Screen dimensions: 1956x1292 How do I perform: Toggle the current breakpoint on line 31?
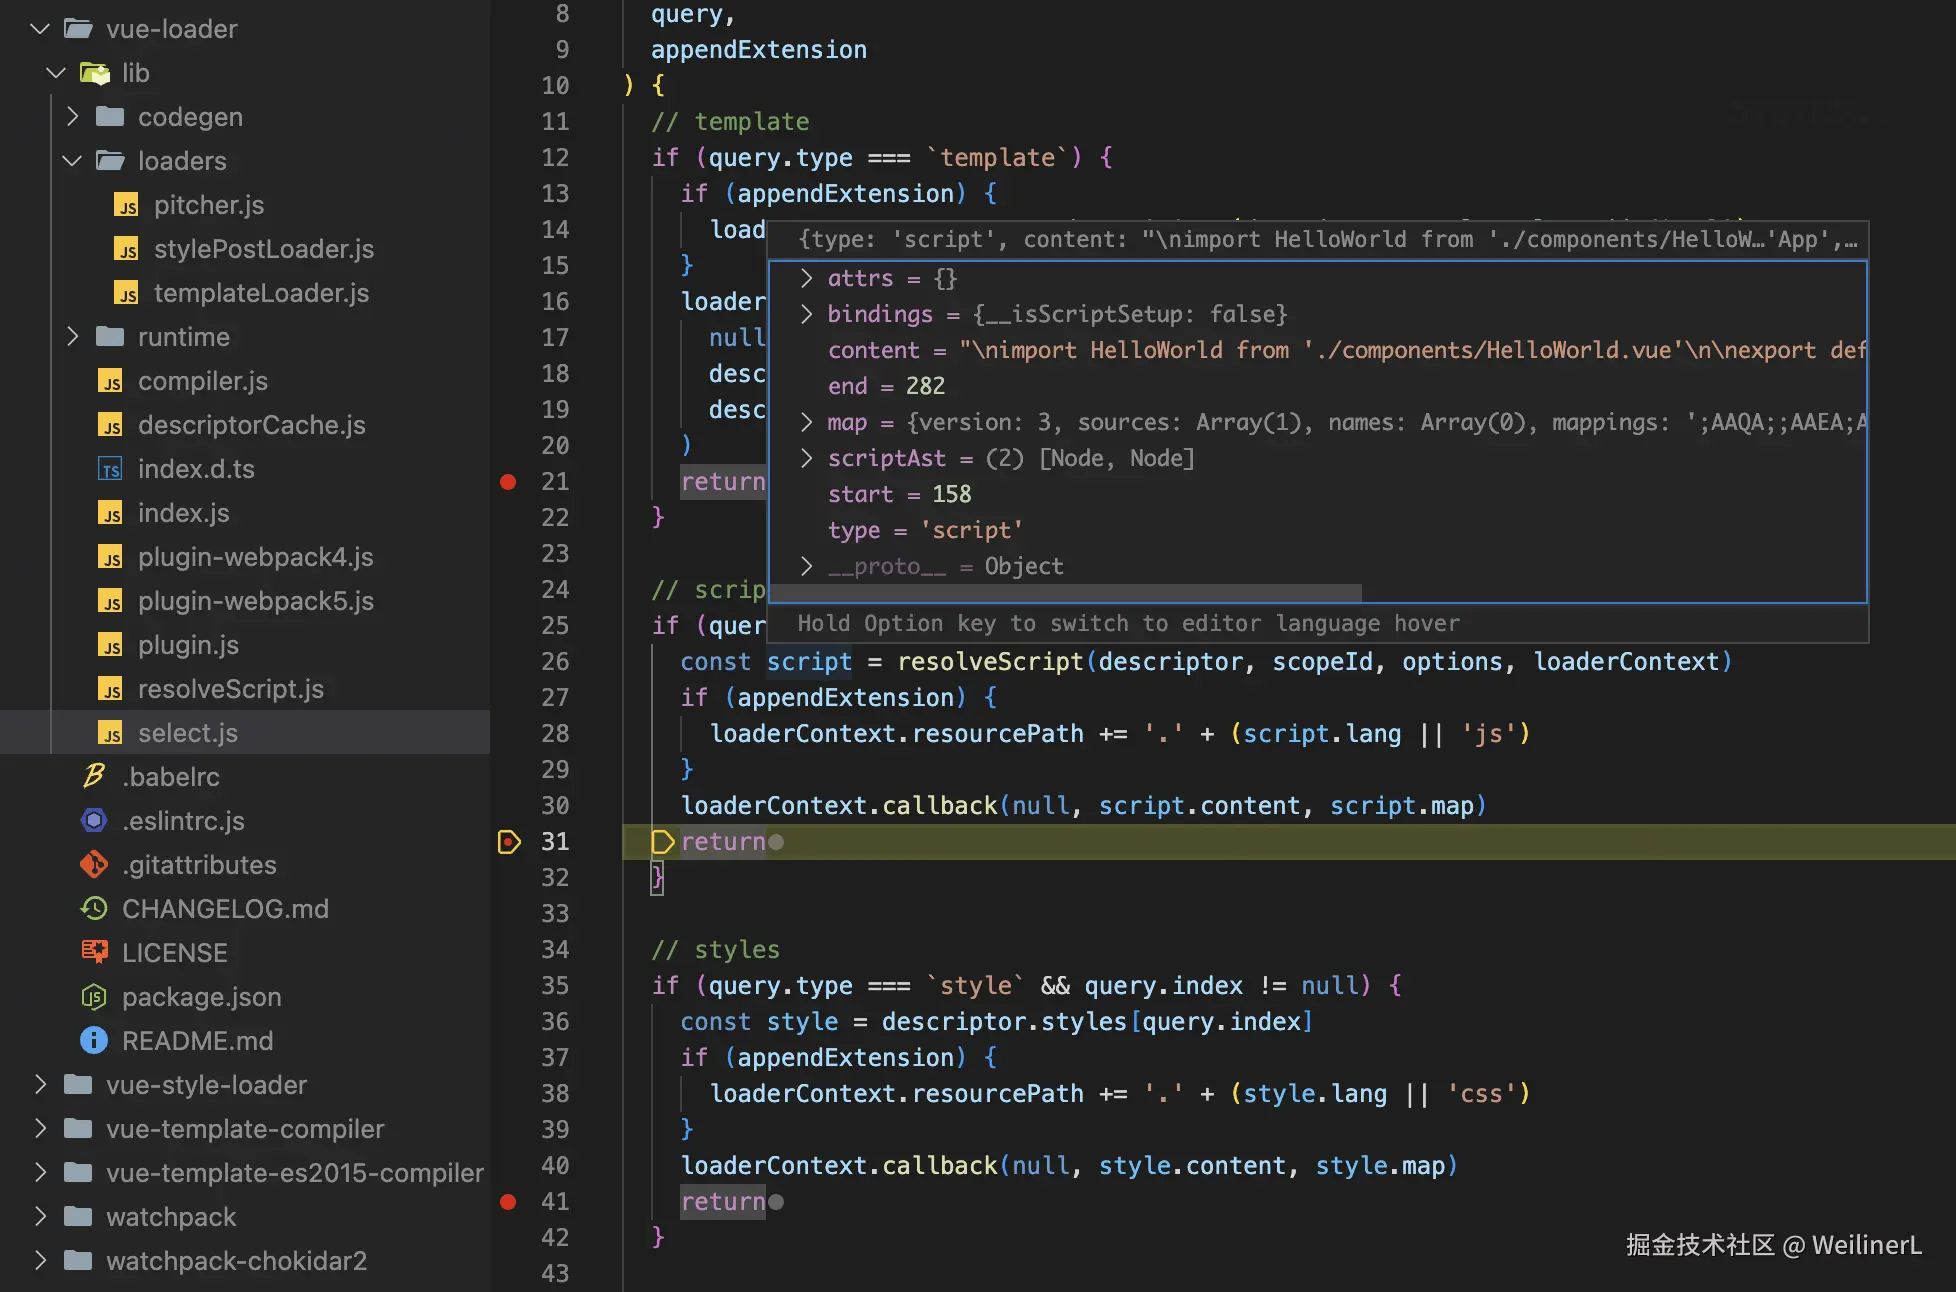(x=508, y=842)
